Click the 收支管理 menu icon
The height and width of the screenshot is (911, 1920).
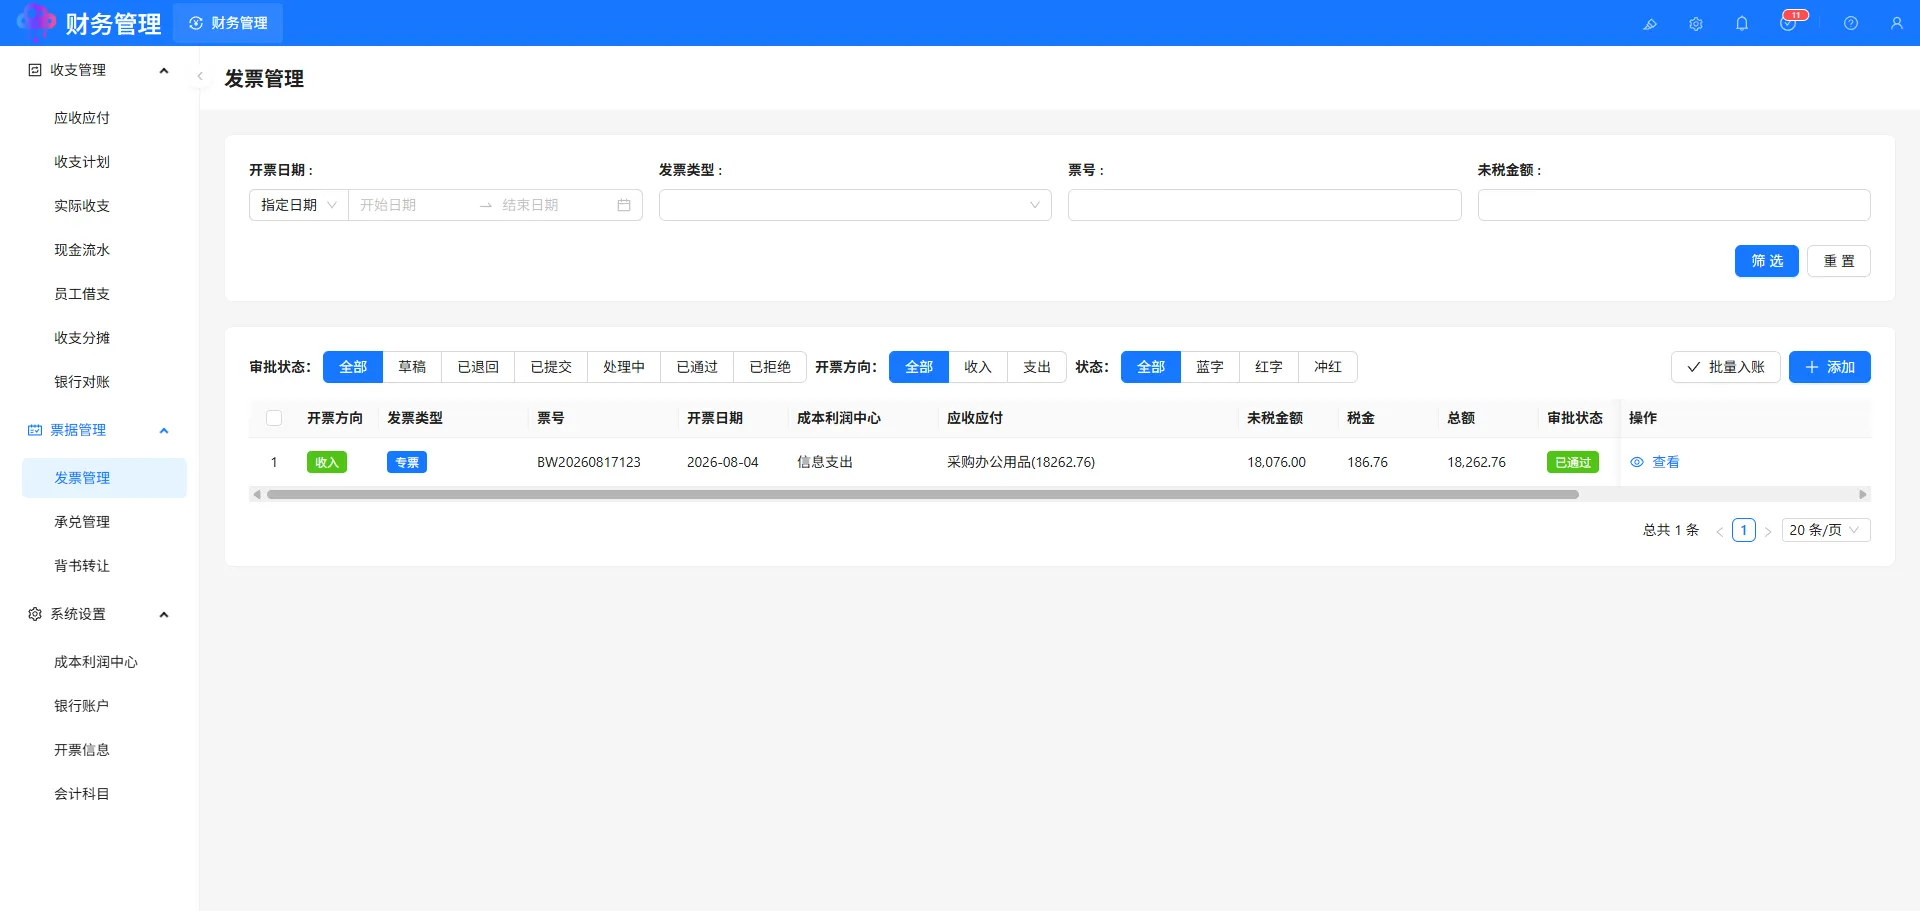point(35,70)
